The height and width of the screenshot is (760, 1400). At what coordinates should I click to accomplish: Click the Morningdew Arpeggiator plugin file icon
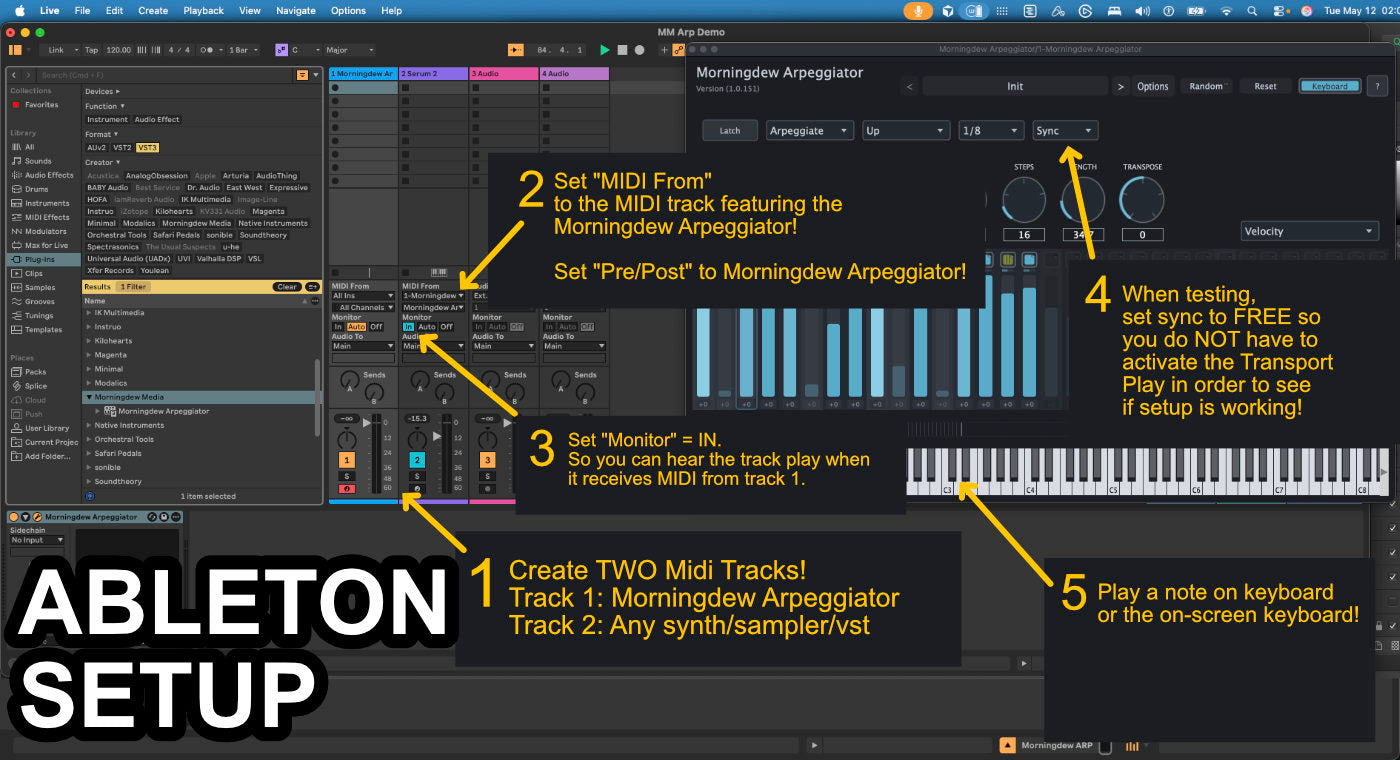click(111, 411)
